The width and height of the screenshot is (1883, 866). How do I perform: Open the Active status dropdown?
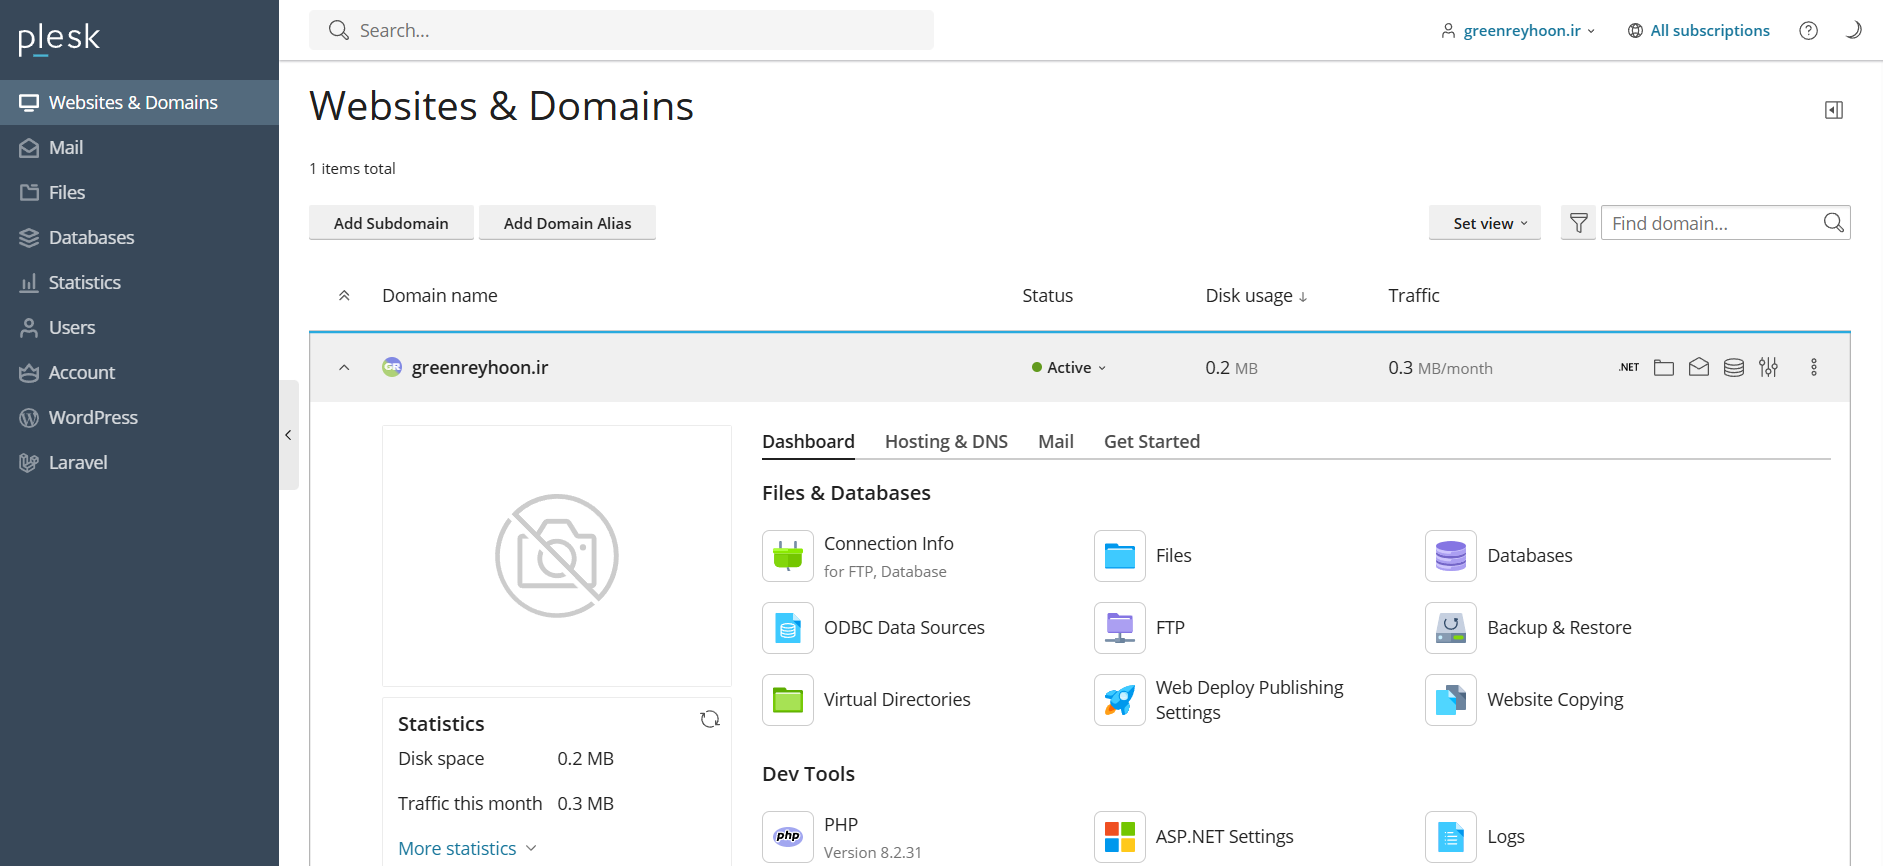coord(1069,367)
